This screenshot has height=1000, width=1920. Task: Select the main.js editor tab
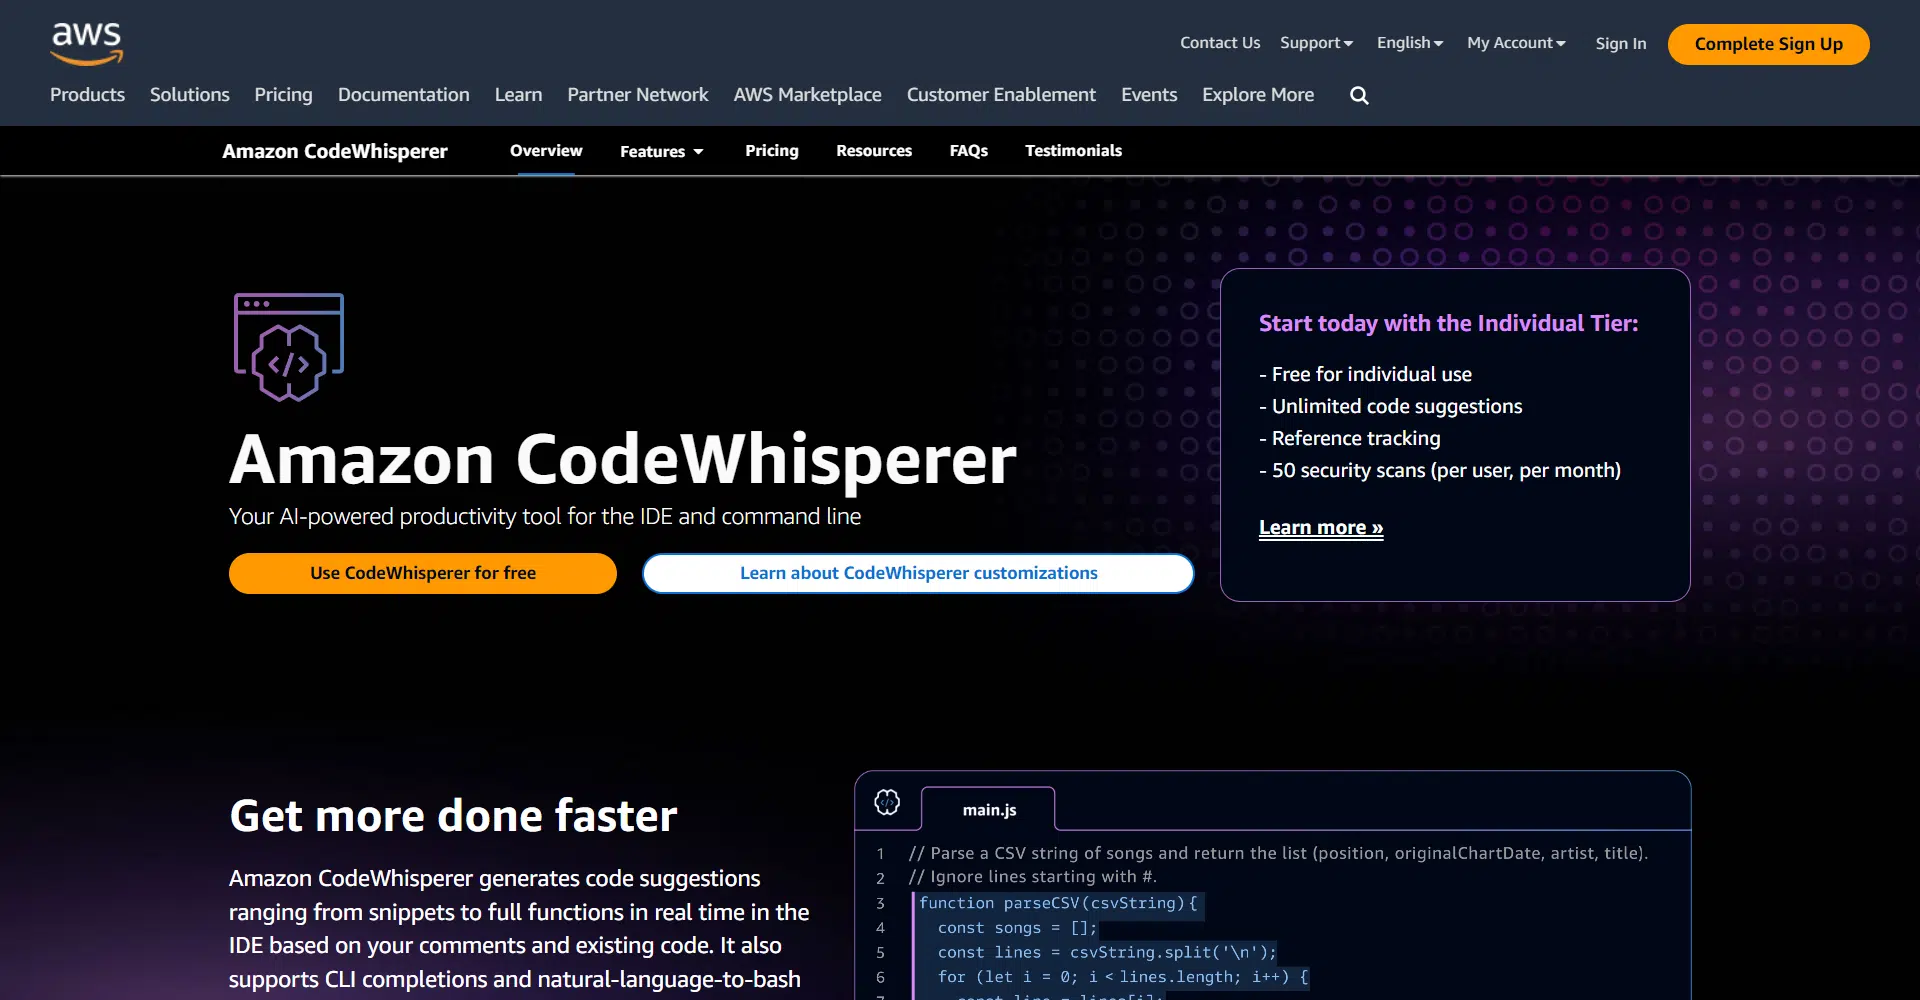pyautogui.click(x=989, y=810)
